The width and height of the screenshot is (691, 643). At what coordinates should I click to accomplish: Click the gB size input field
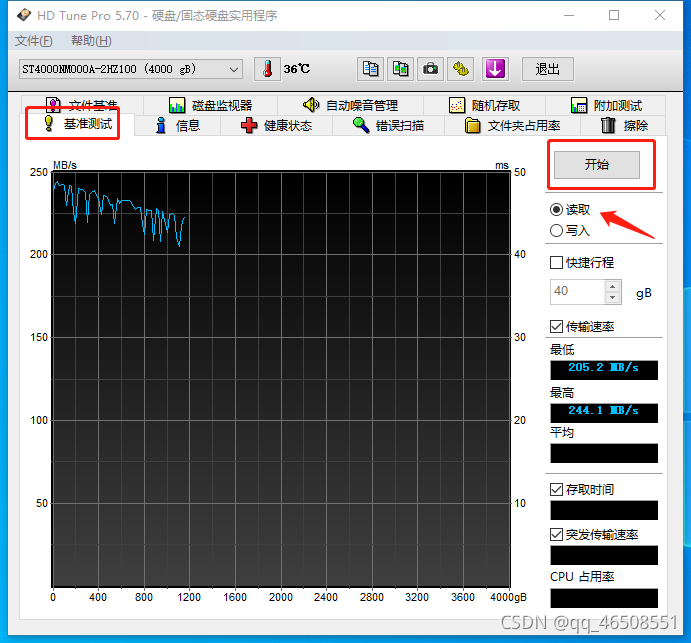[577, 291]
